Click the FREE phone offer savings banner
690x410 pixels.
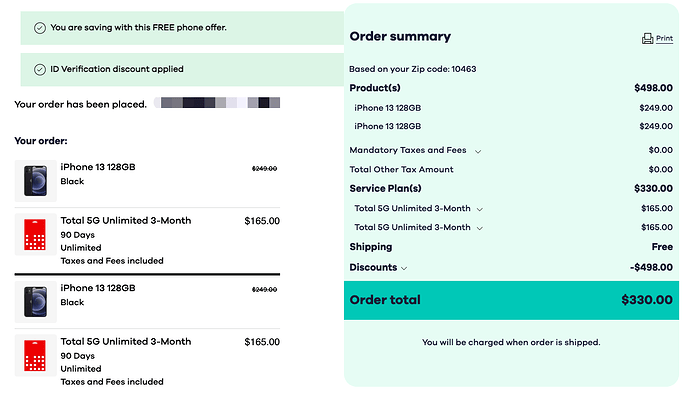click(180, 28)
